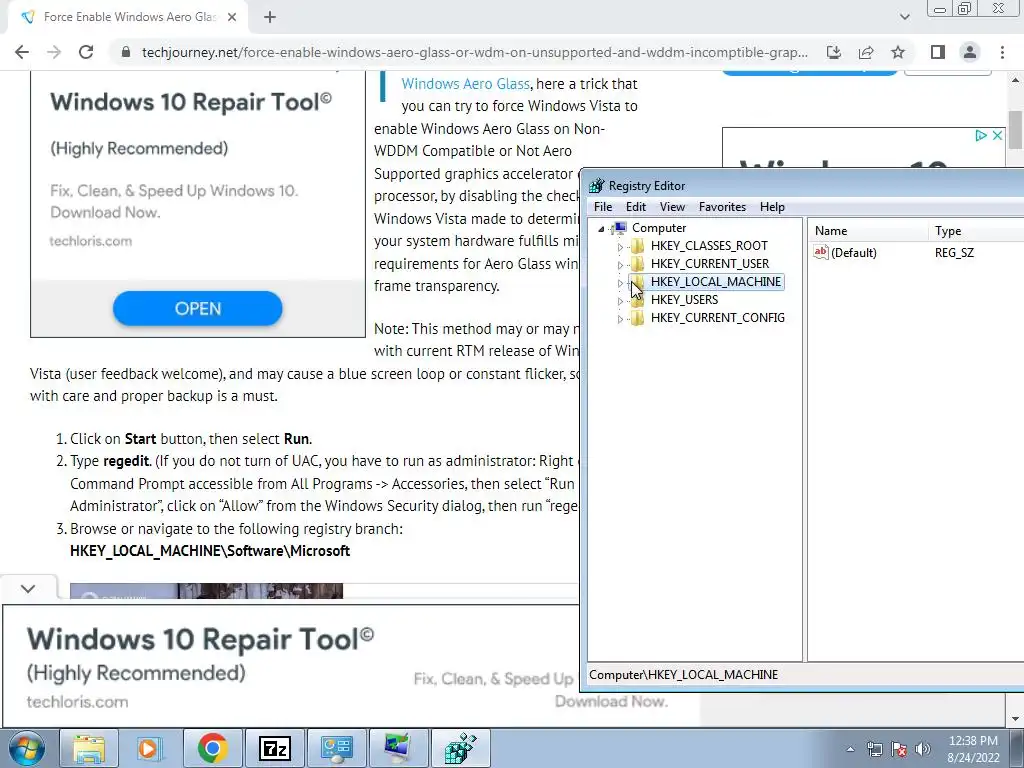Click the blue OPEN ad button
1024x768 pixels.
pyautogui.click(x=197, y=308)
